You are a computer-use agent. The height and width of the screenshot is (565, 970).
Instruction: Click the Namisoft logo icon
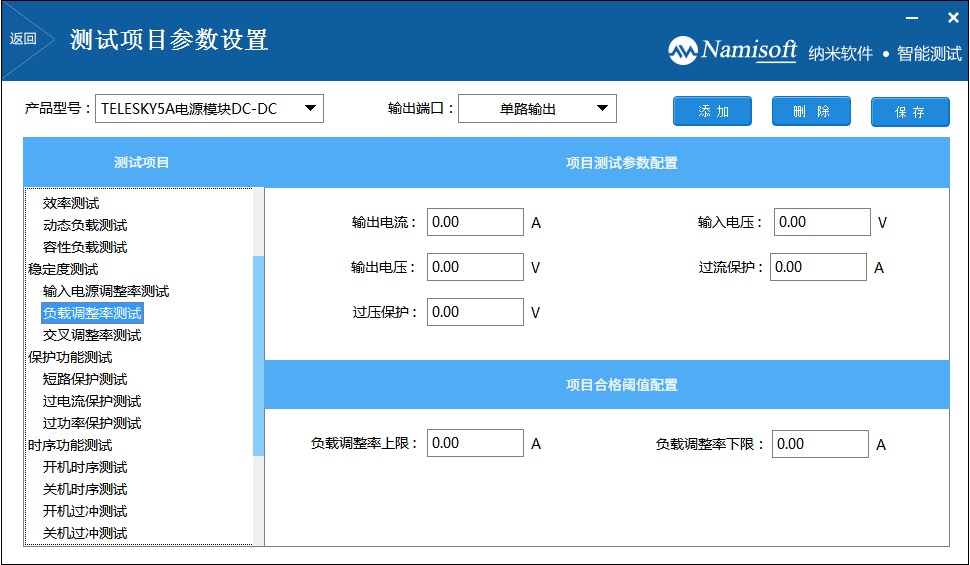(683, 50)
